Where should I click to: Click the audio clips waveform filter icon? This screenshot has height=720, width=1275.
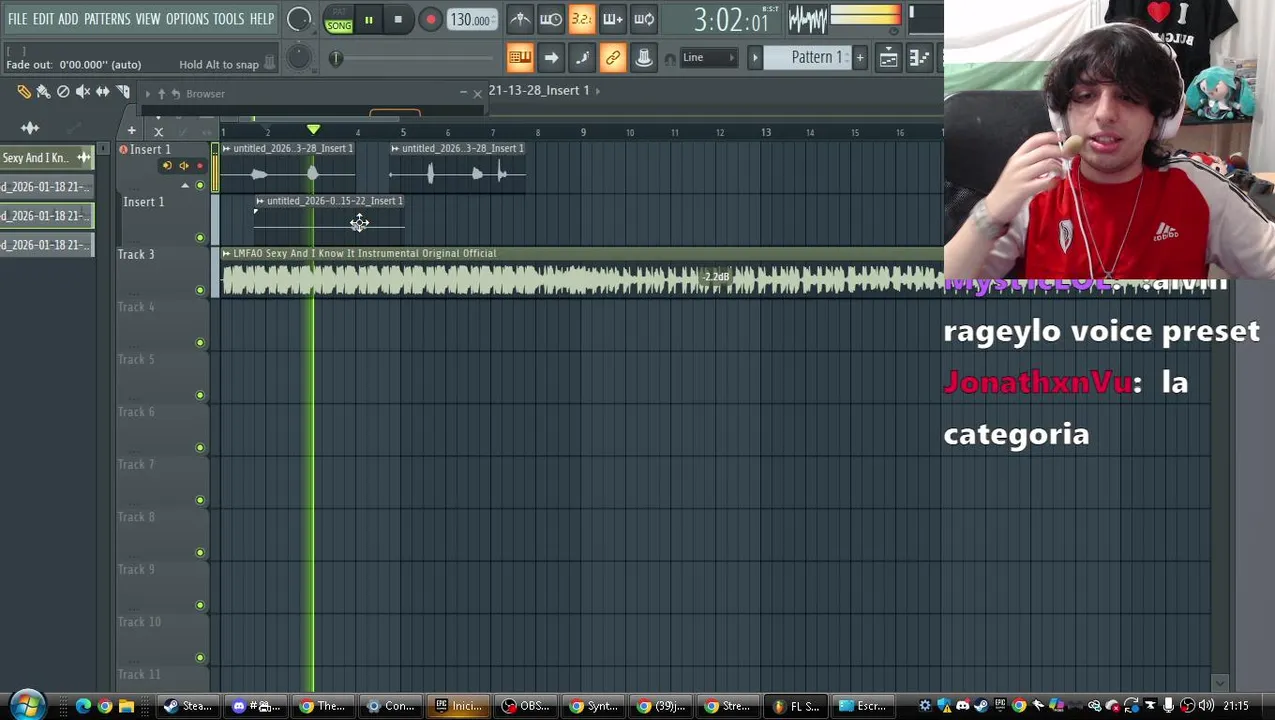tap(29, 128)
